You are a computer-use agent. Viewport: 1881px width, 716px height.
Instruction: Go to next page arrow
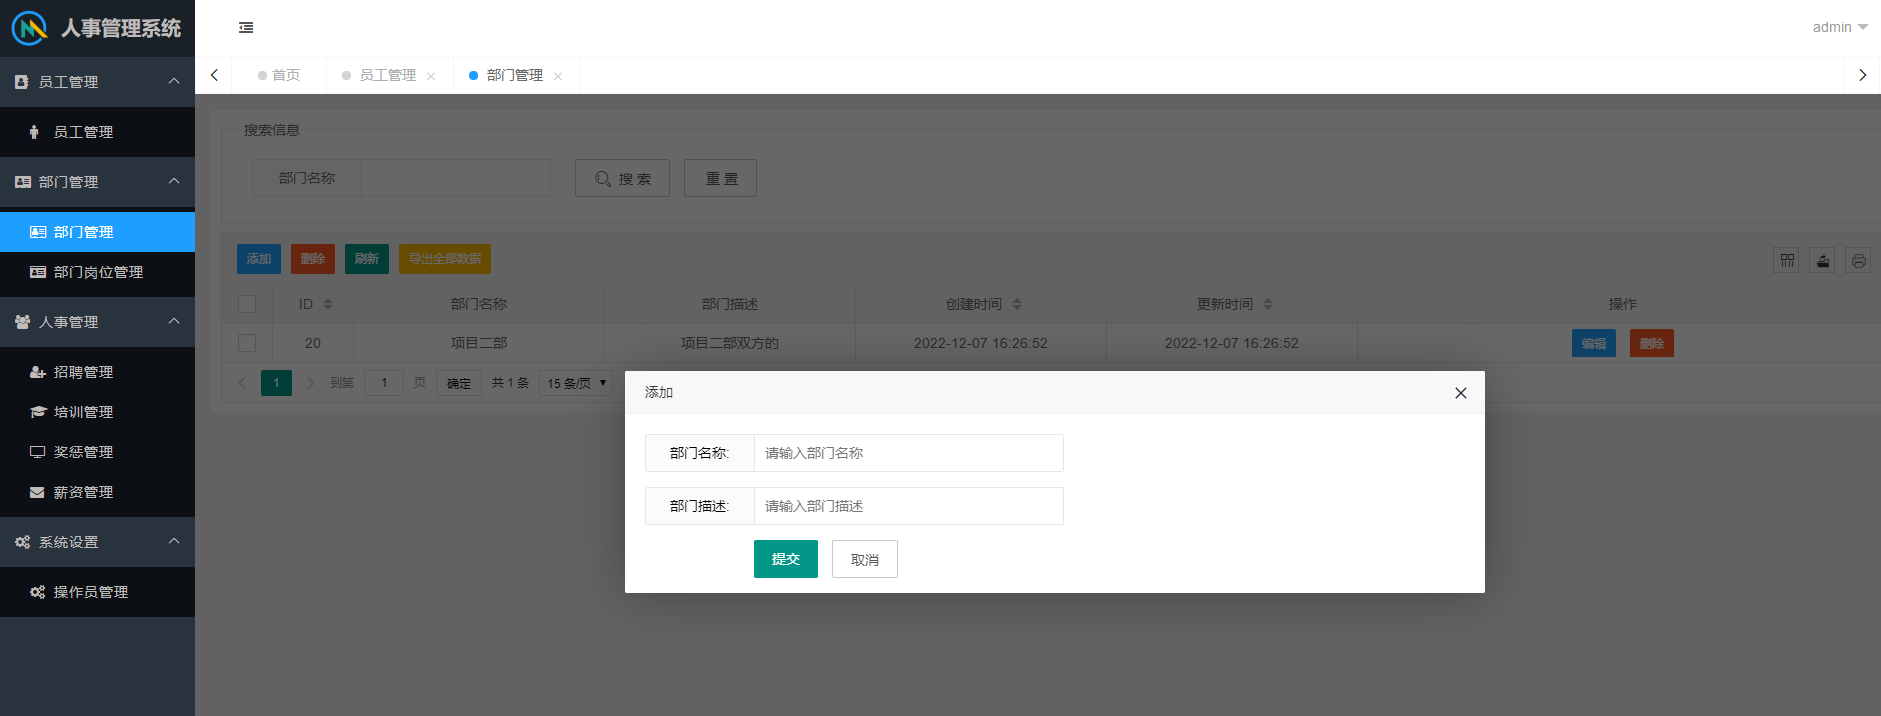point(310,383)
